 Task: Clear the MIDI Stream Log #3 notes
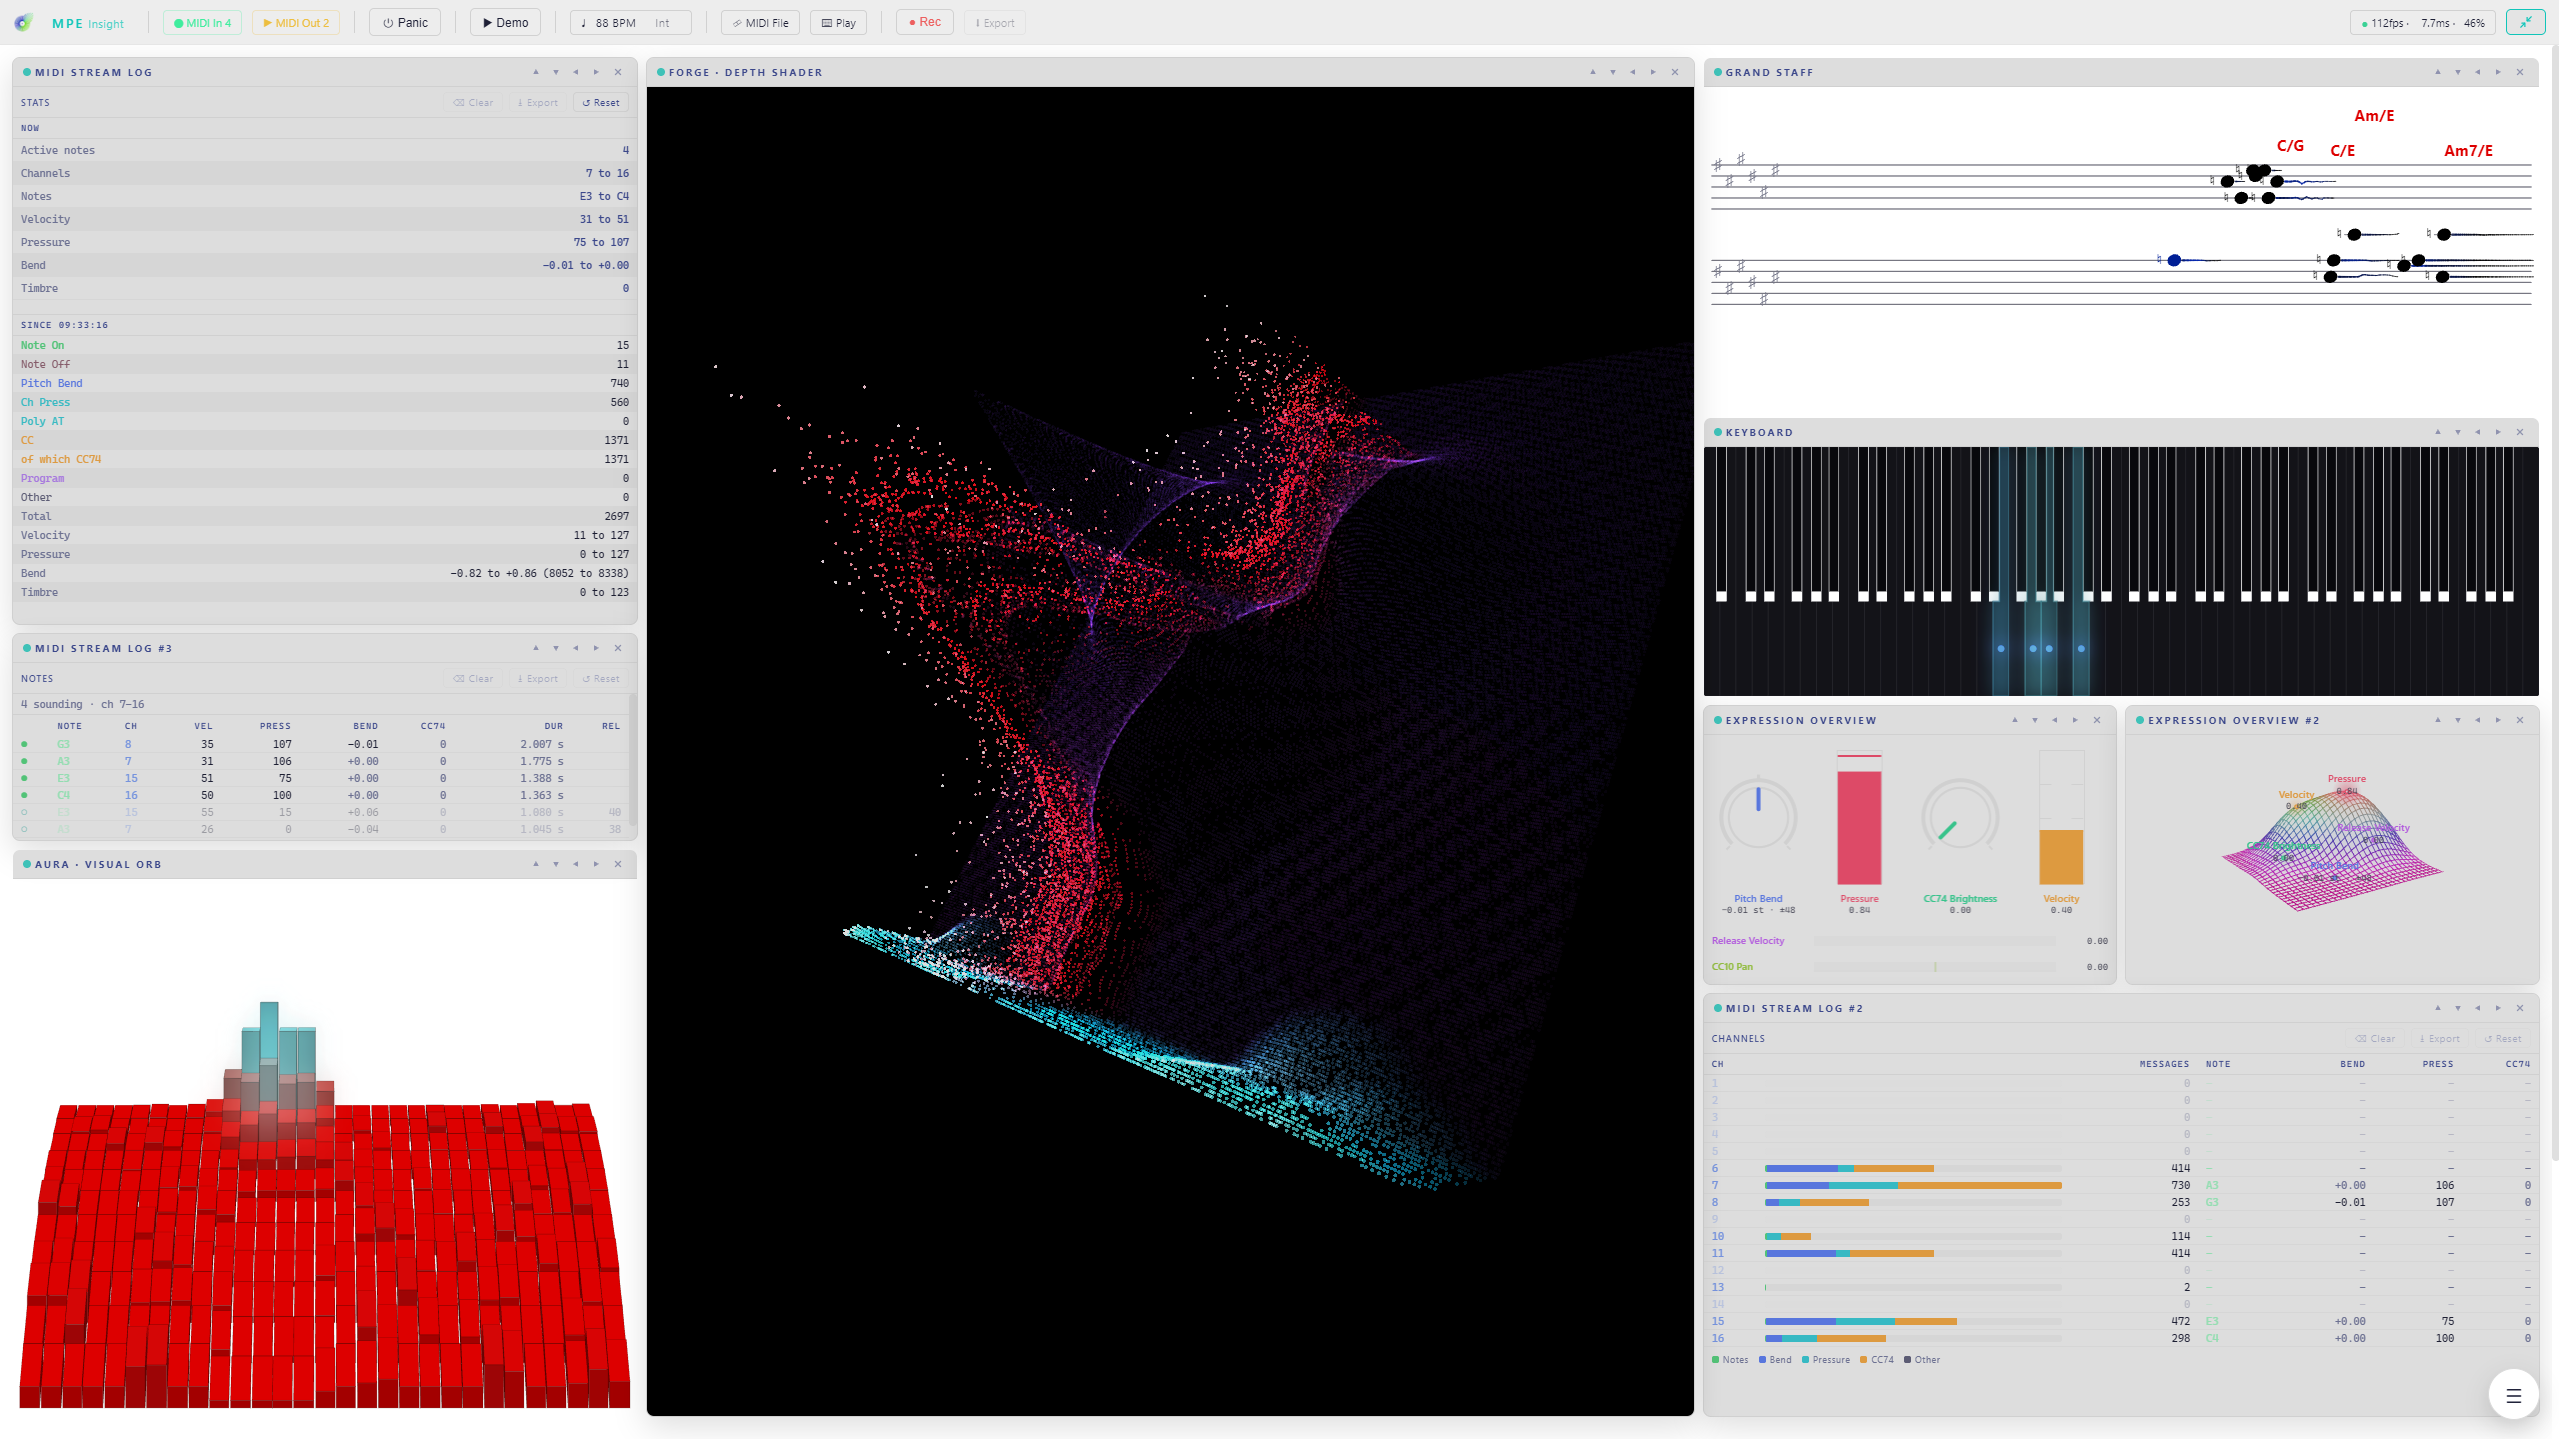pos(473,678)
